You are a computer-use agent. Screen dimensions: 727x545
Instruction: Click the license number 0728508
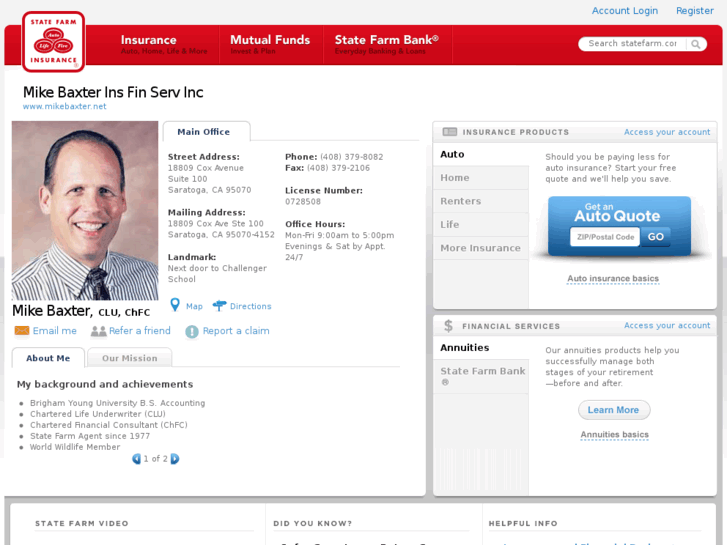point(303,202)
